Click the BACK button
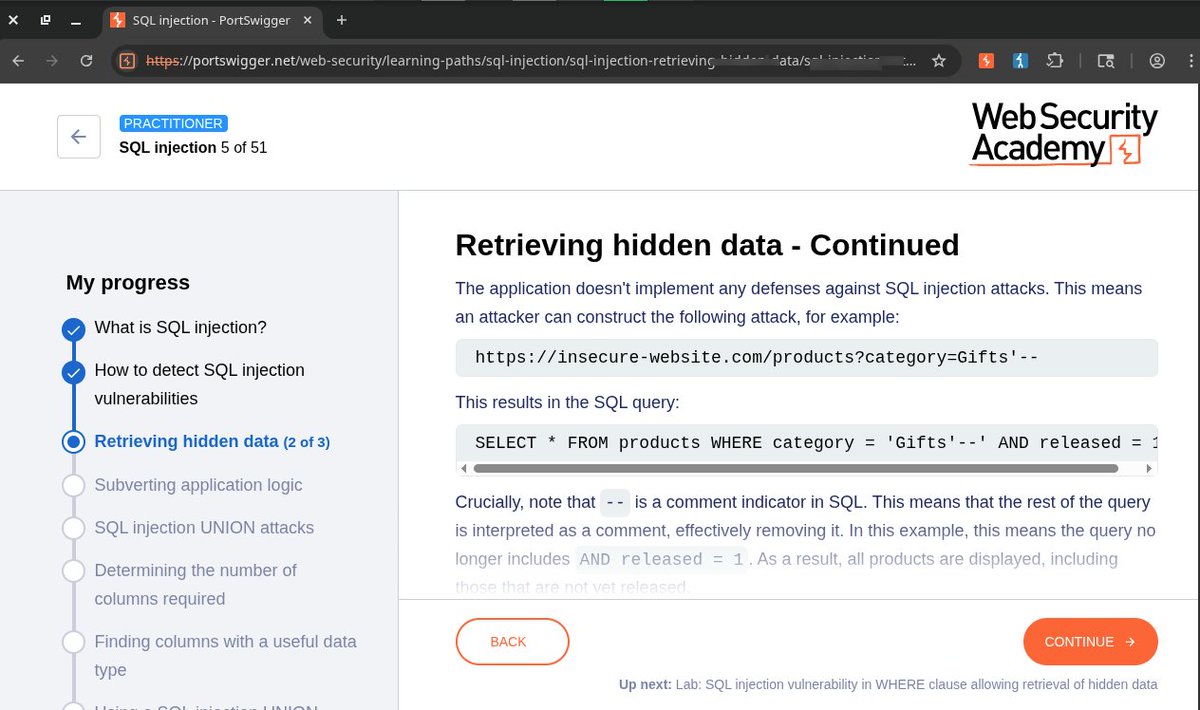The height and width of the screenshot is (710, 1200). [512, 642]
